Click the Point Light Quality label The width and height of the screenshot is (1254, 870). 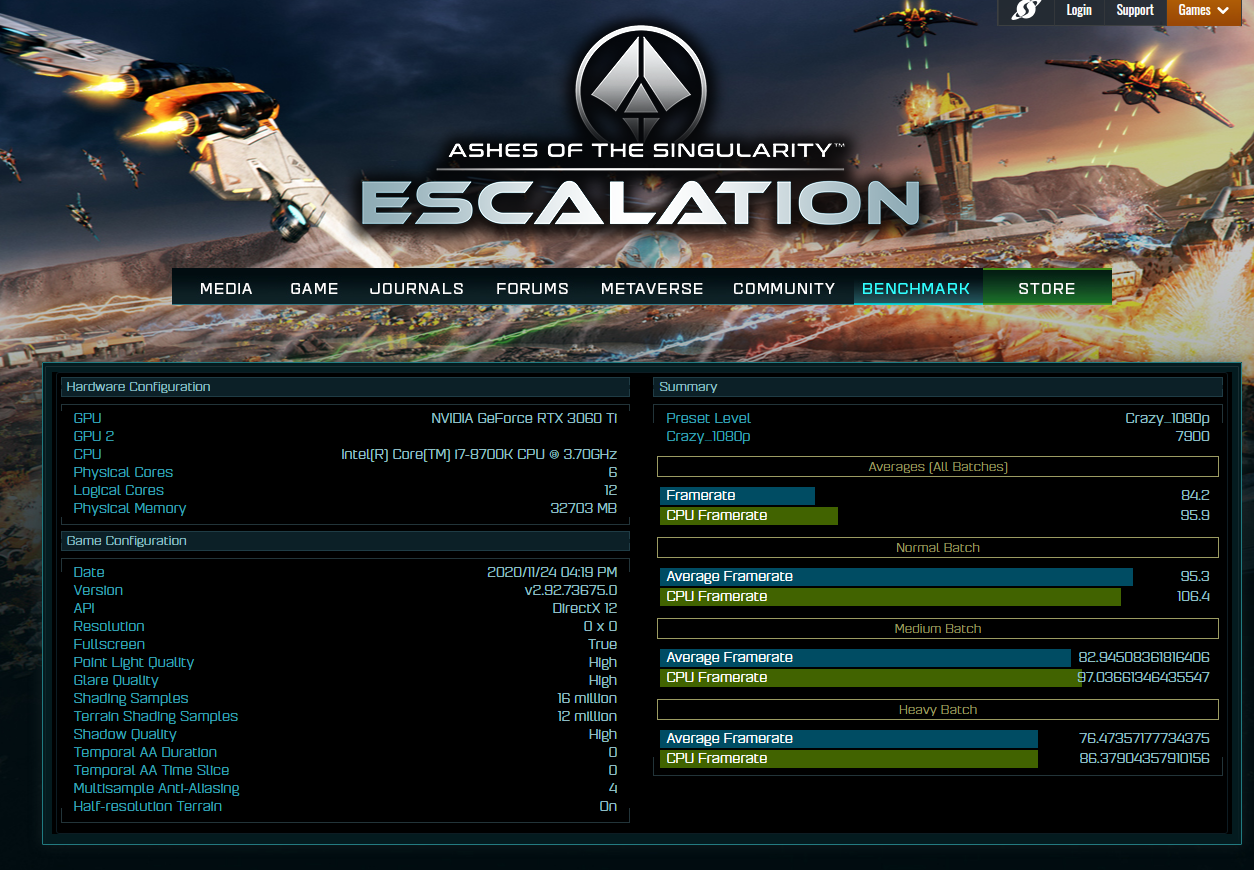134,662
